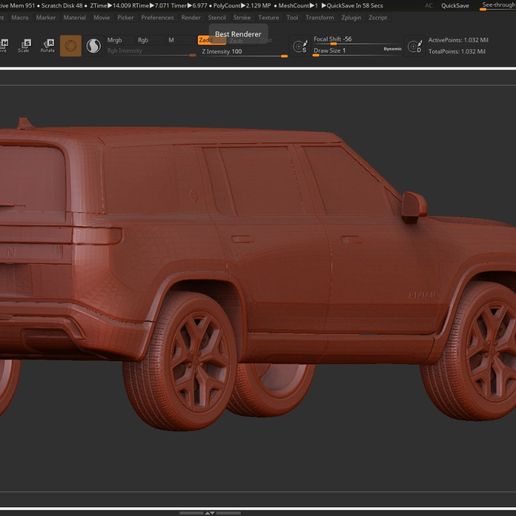Open the Macro menu
This screenshot has width=516, height=516.
pos(20,18)
